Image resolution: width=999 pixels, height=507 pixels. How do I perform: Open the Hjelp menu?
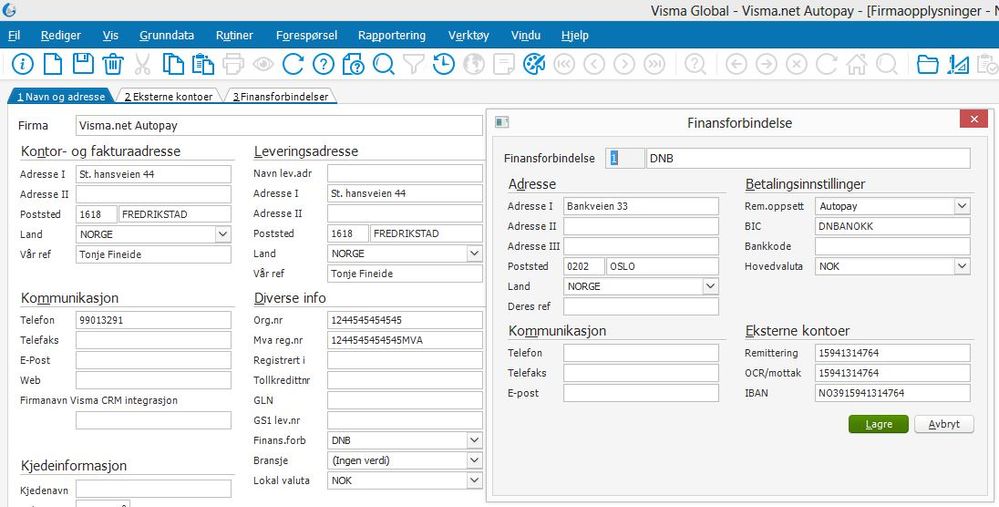[575, 36]
